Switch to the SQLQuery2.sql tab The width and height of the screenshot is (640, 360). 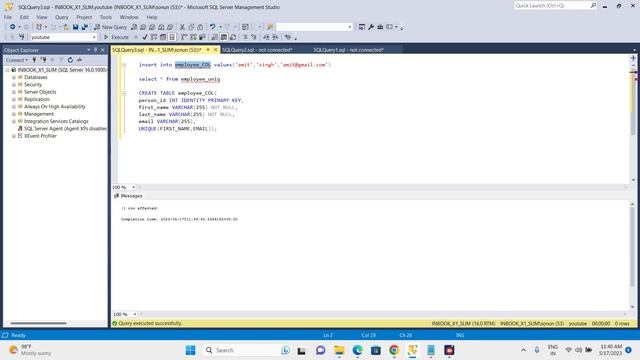[257, 50]
